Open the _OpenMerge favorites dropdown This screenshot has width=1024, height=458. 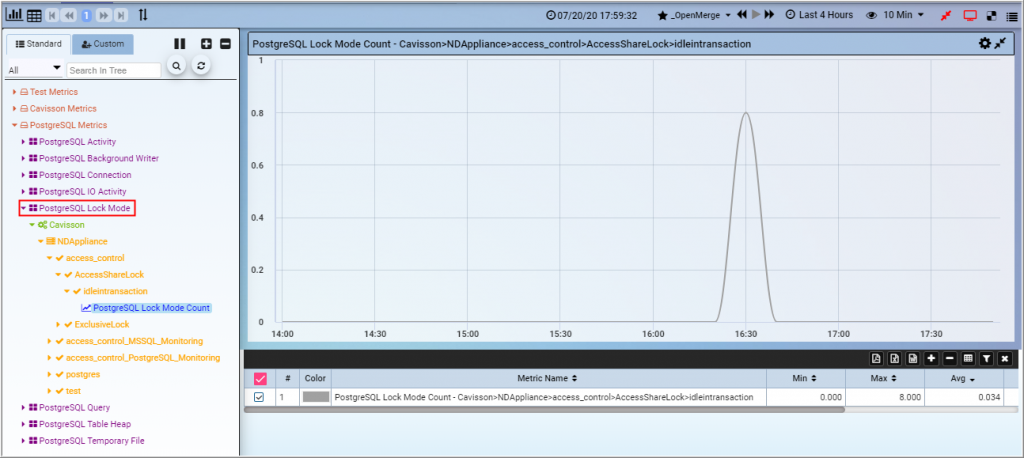point(694,15)
